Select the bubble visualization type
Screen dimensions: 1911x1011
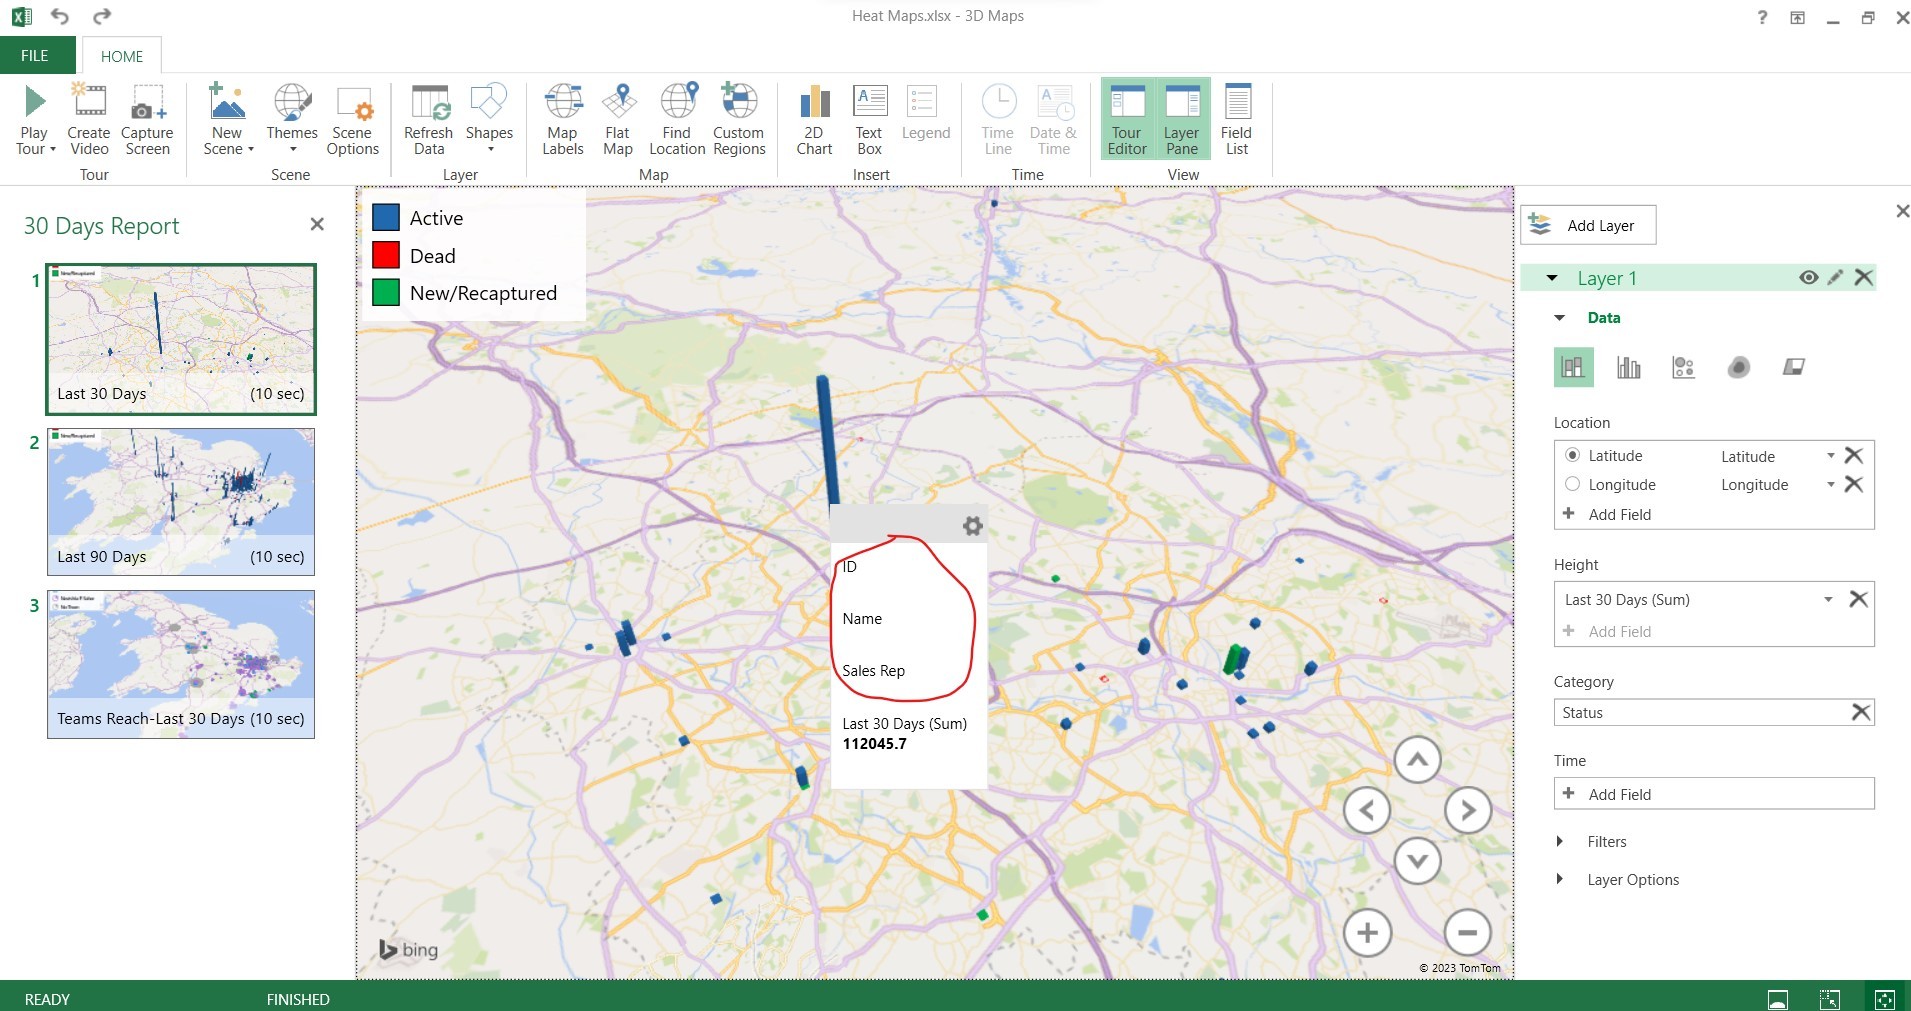1684,367
